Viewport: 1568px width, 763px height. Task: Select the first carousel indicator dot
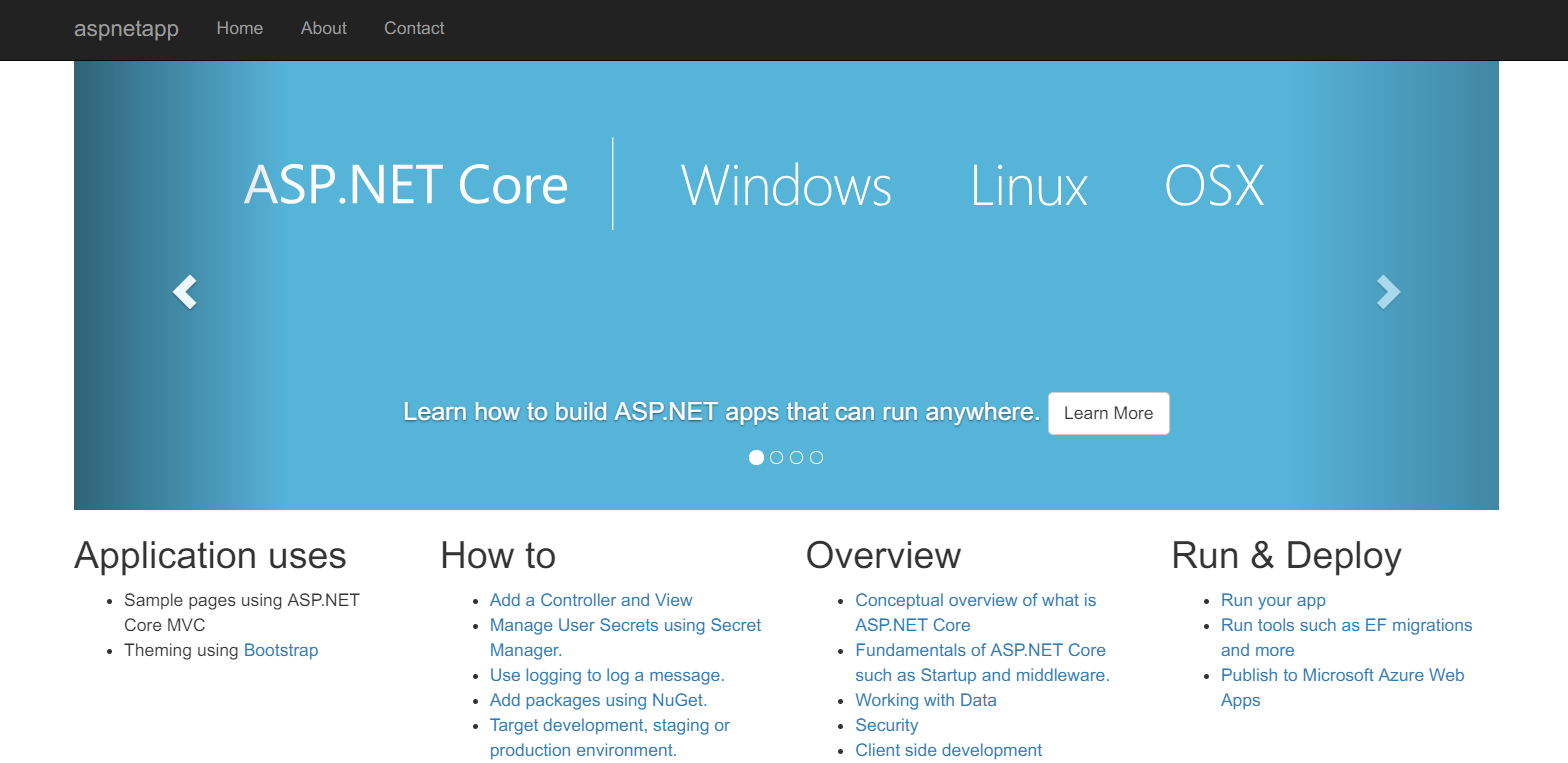click(x=756, y=457)
